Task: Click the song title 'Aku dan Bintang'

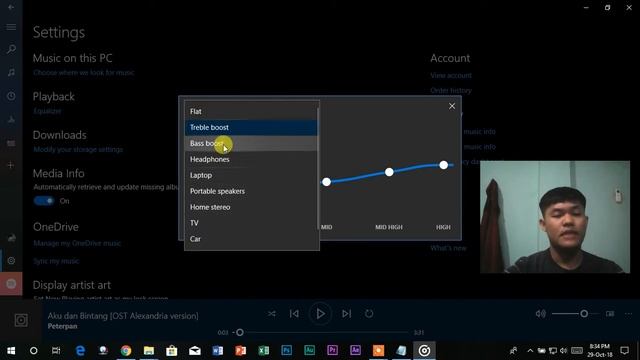Action: pyautogui.click(x=123, y=316)
